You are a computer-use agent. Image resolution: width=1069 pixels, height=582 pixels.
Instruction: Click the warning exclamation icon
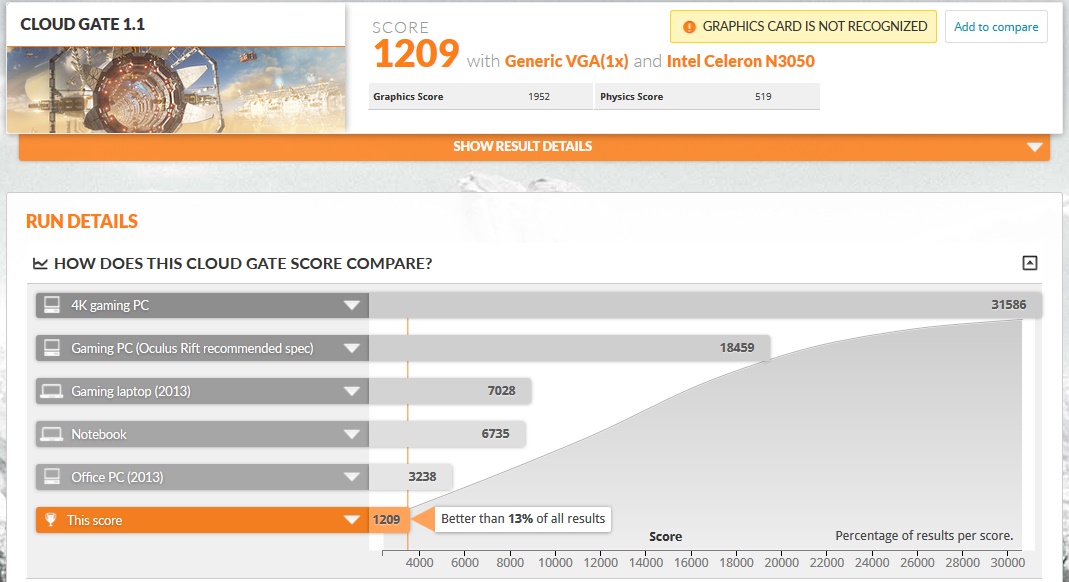(689, 27)
